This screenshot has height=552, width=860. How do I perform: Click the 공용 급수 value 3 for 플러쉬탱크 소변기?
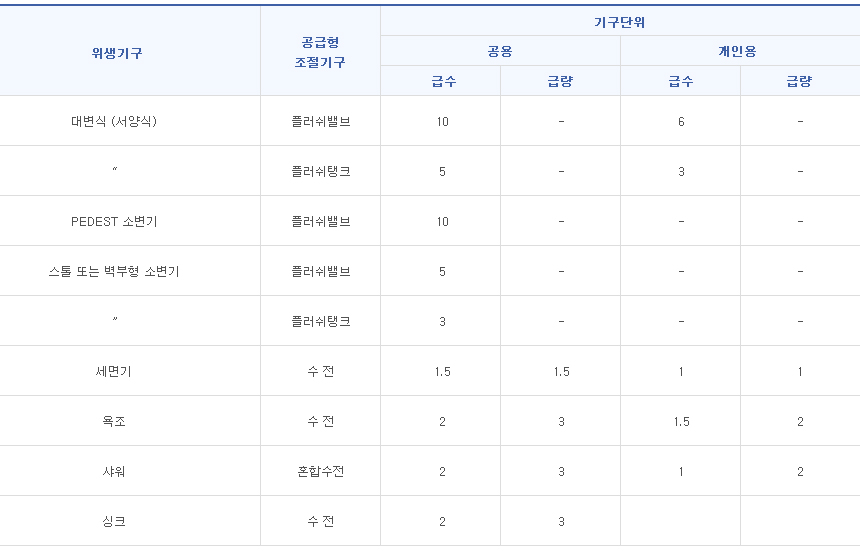[442, 322]
